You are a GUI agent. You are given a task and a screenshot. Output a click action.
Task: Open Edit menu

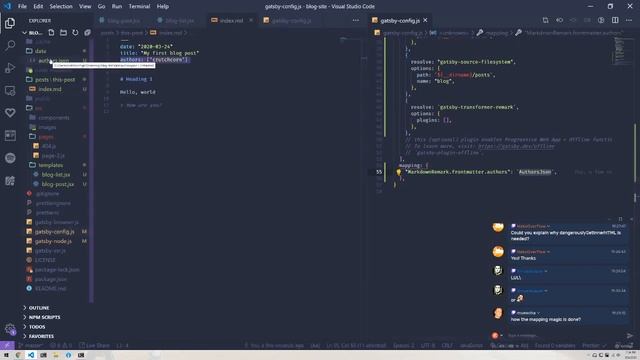(38, 6)
